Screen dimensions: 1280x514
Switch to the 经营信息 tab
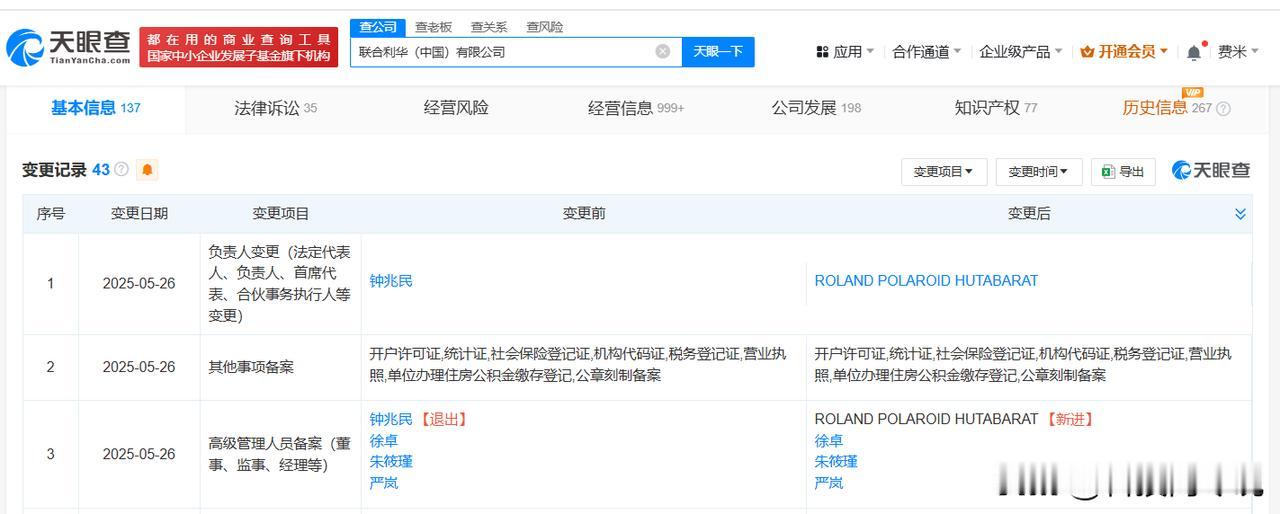coord(636,108)
